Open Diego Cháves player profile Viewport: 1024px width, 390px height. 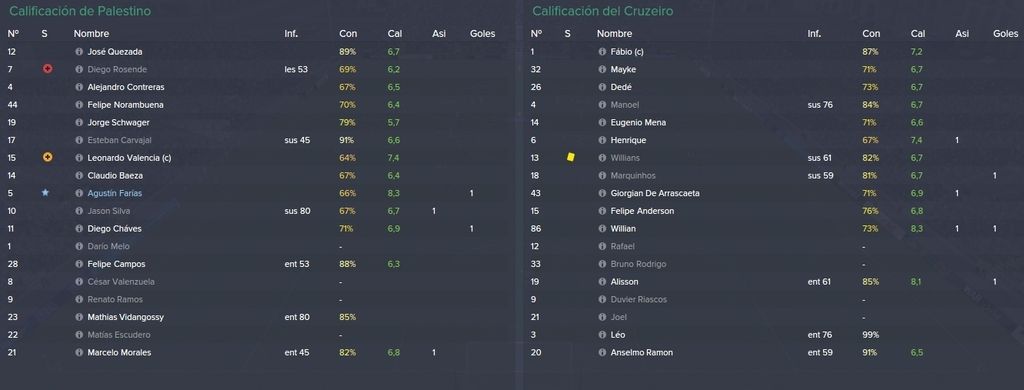pos(114,229)
